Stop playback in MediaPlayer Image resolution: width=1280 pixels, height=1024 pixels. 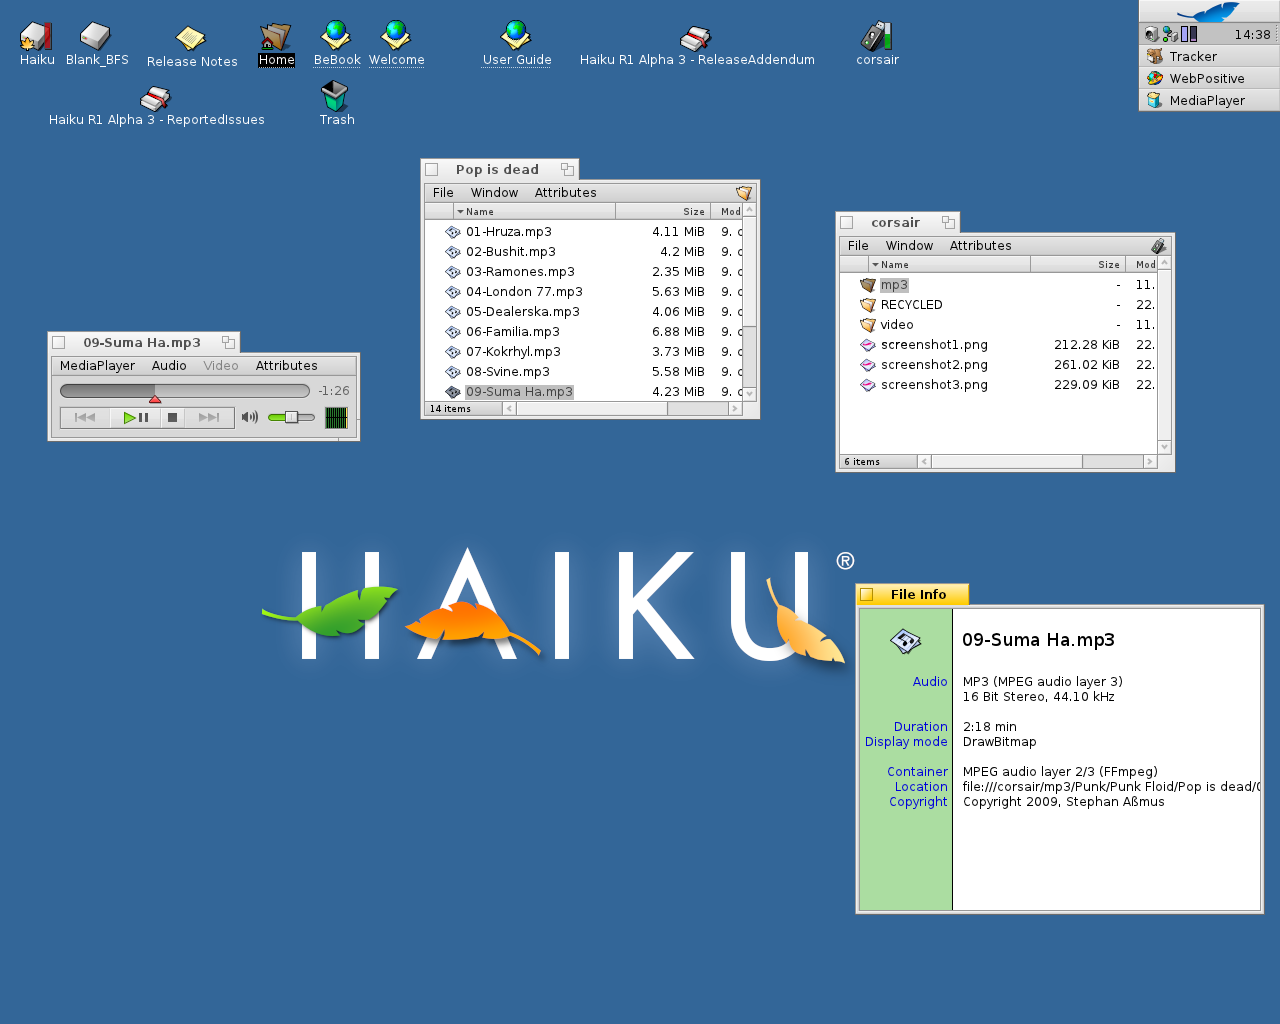tap(172, 417)
